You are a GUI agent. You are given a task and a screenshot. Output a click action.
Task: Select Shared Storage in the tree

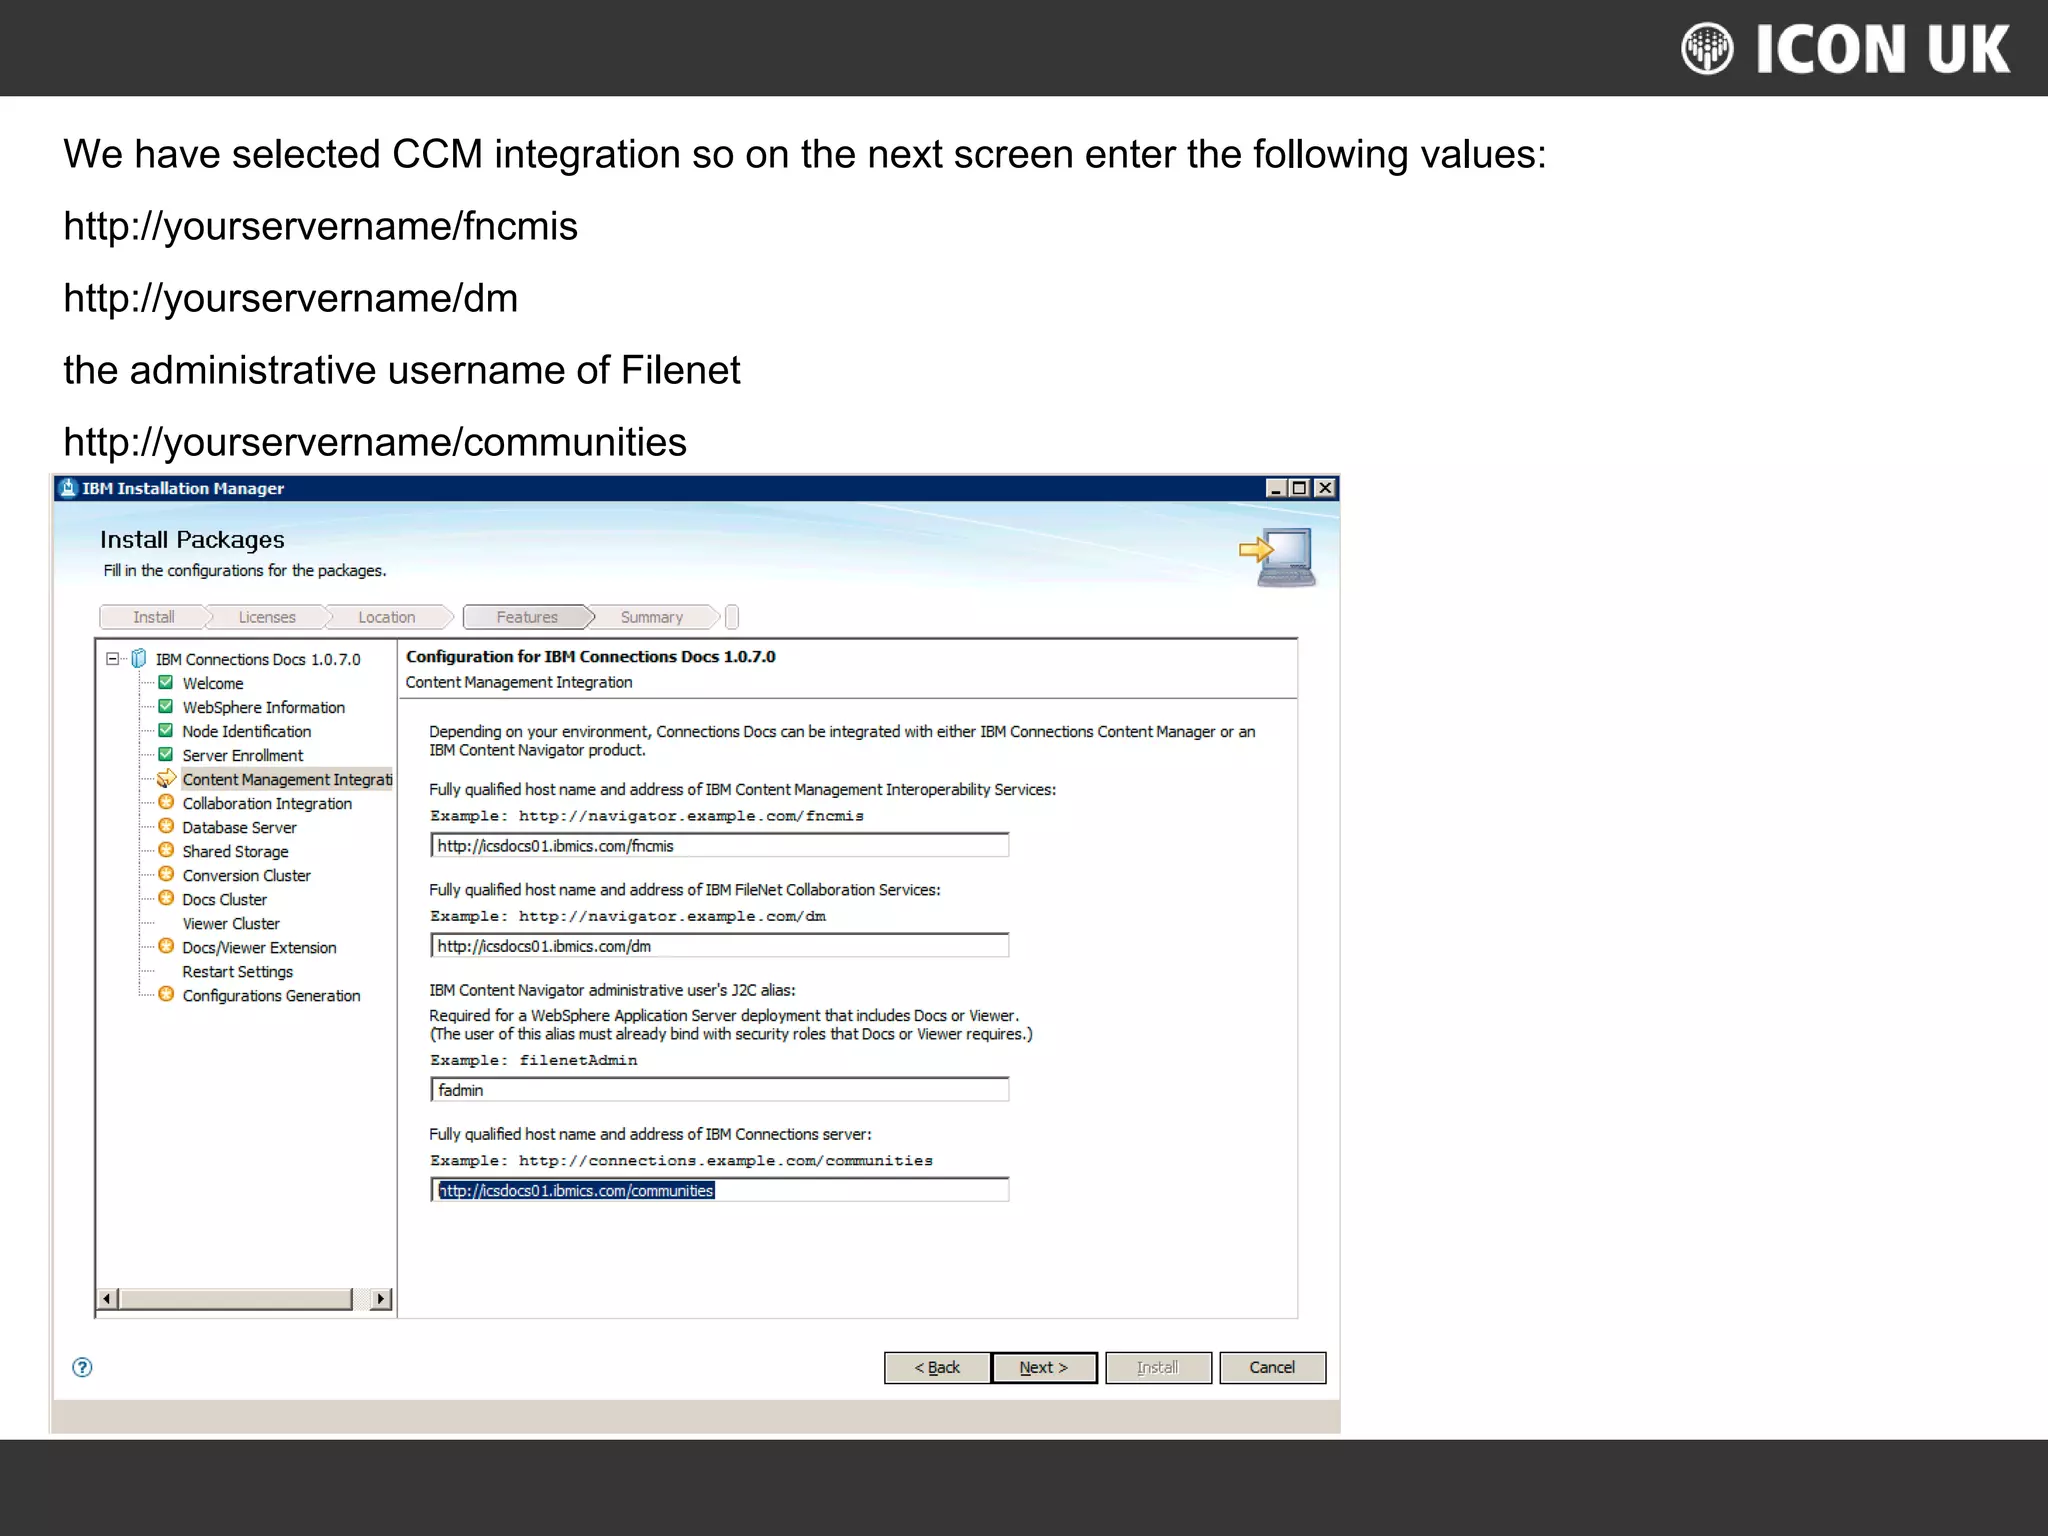coord(235,851)
